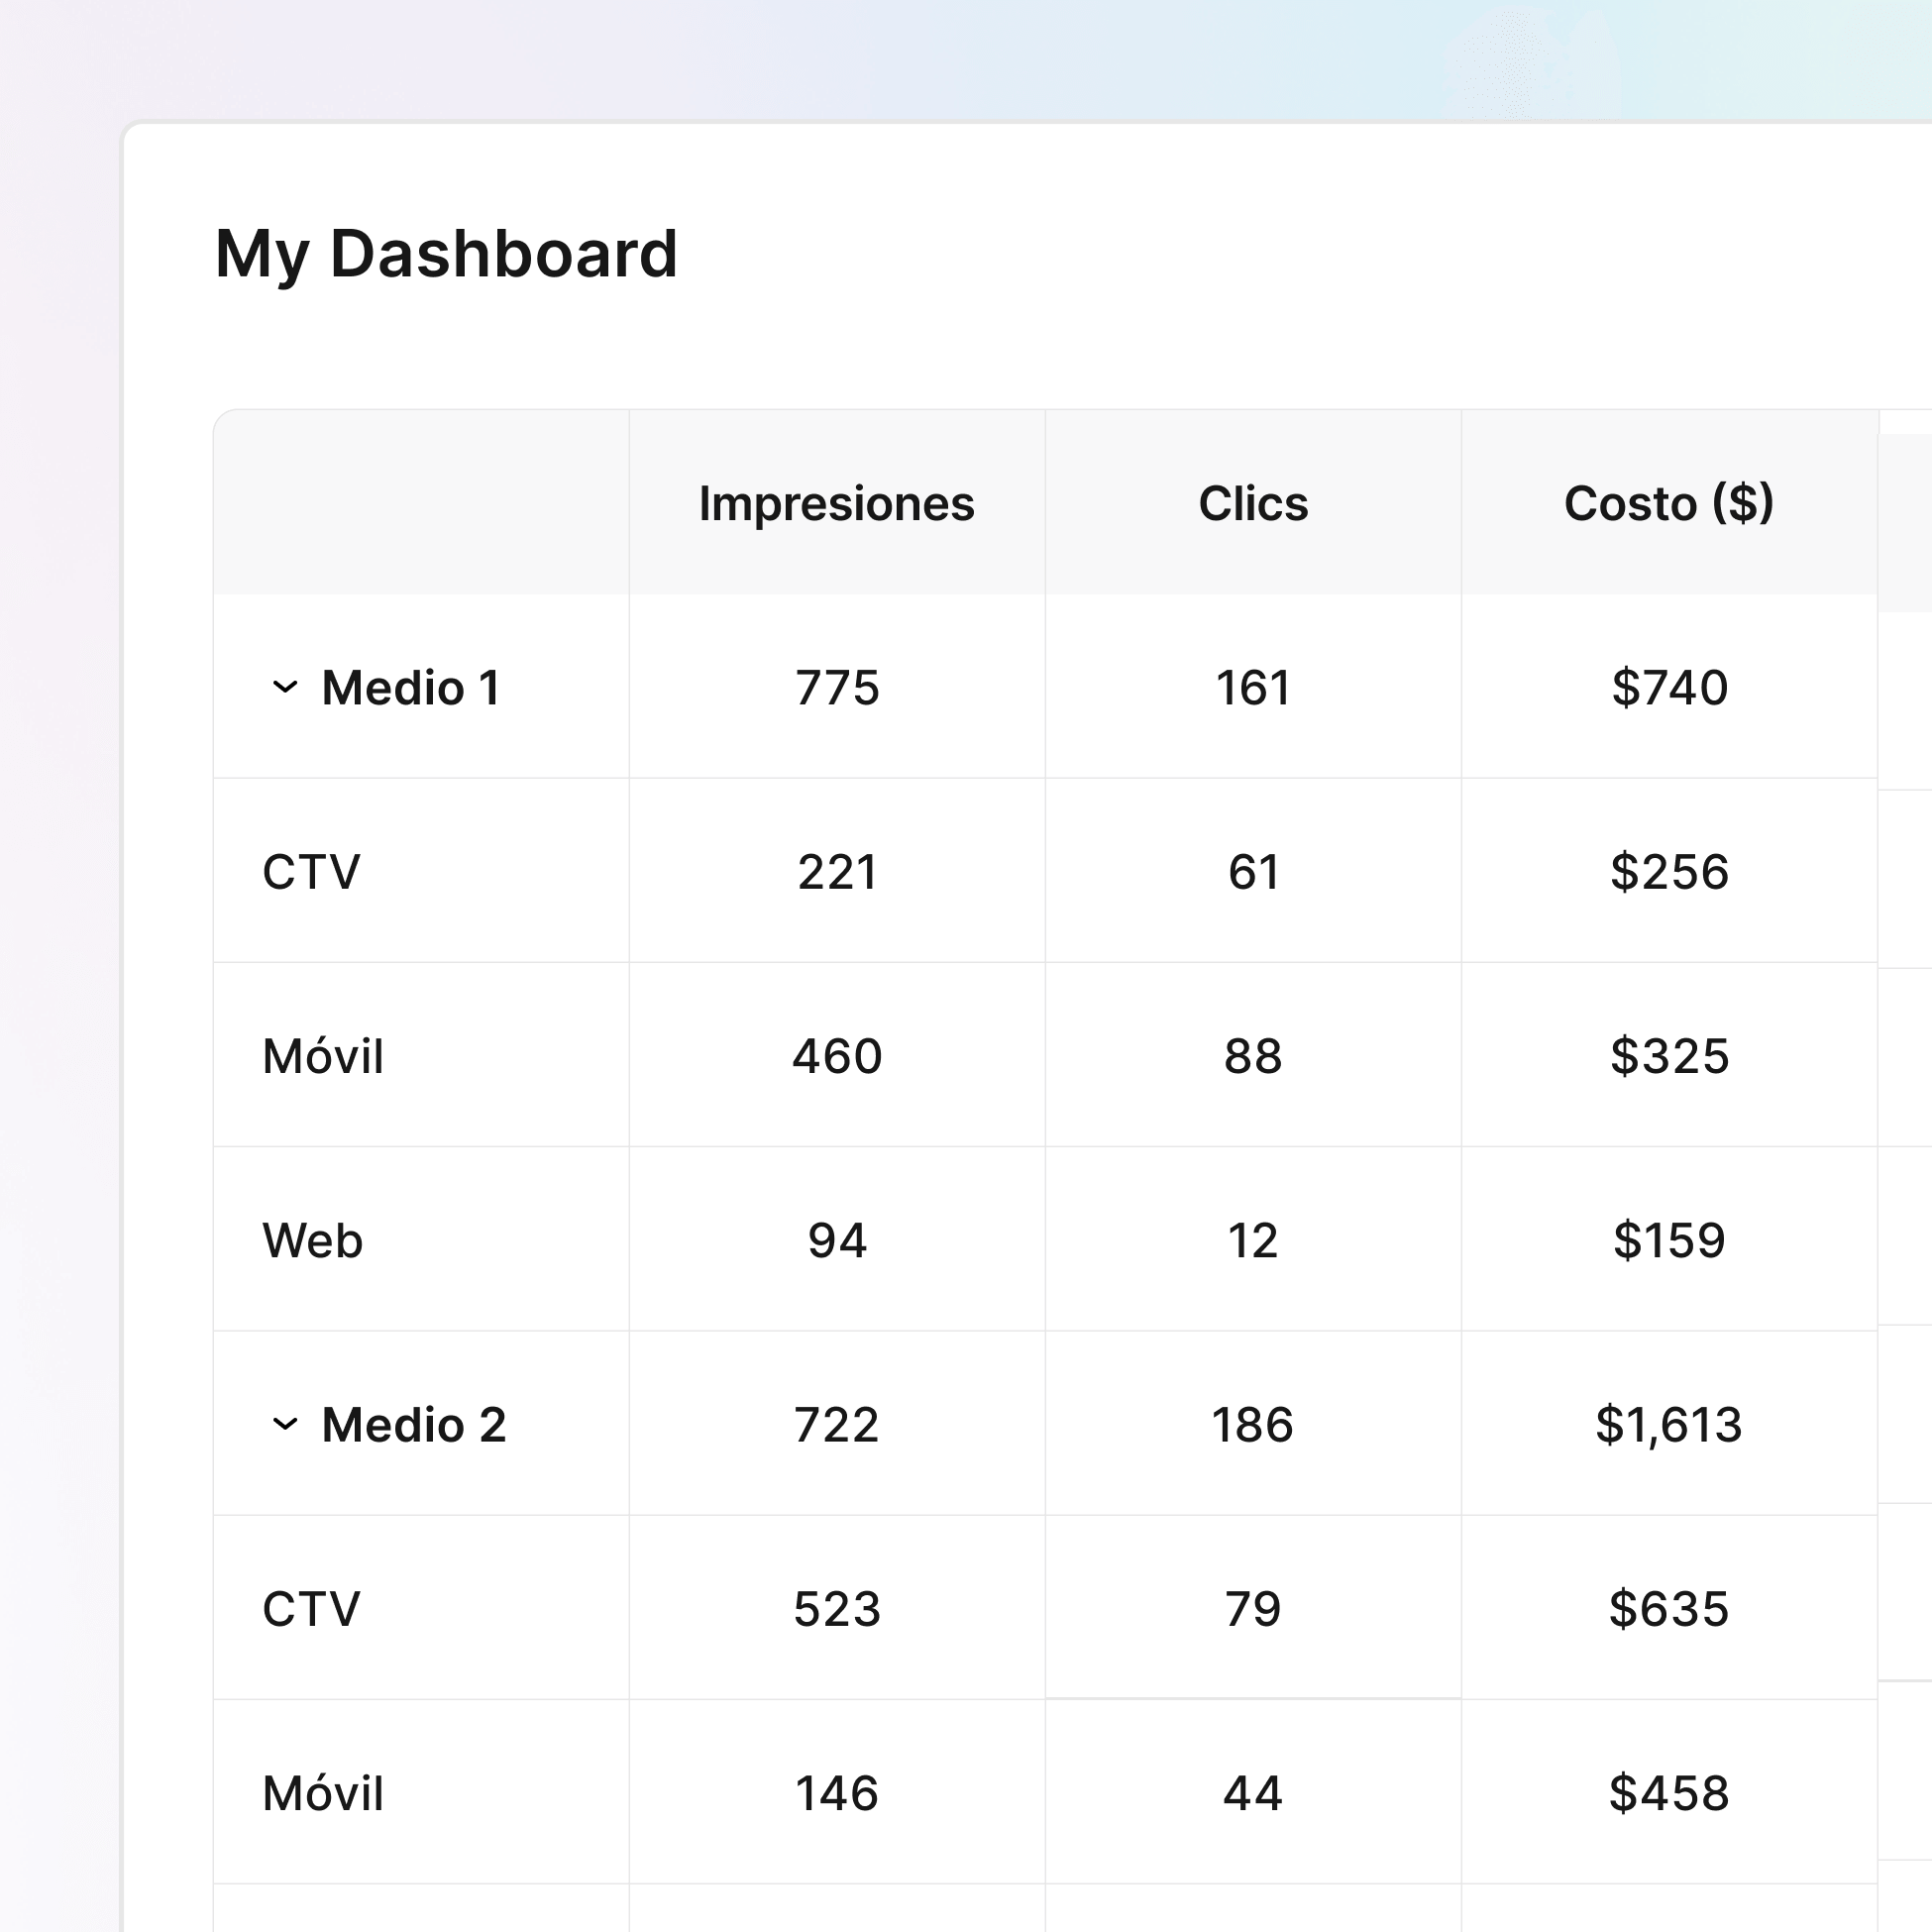Click the $458 cost cell
The image size is (1932, 1932).
[x=1669, y=1794]
